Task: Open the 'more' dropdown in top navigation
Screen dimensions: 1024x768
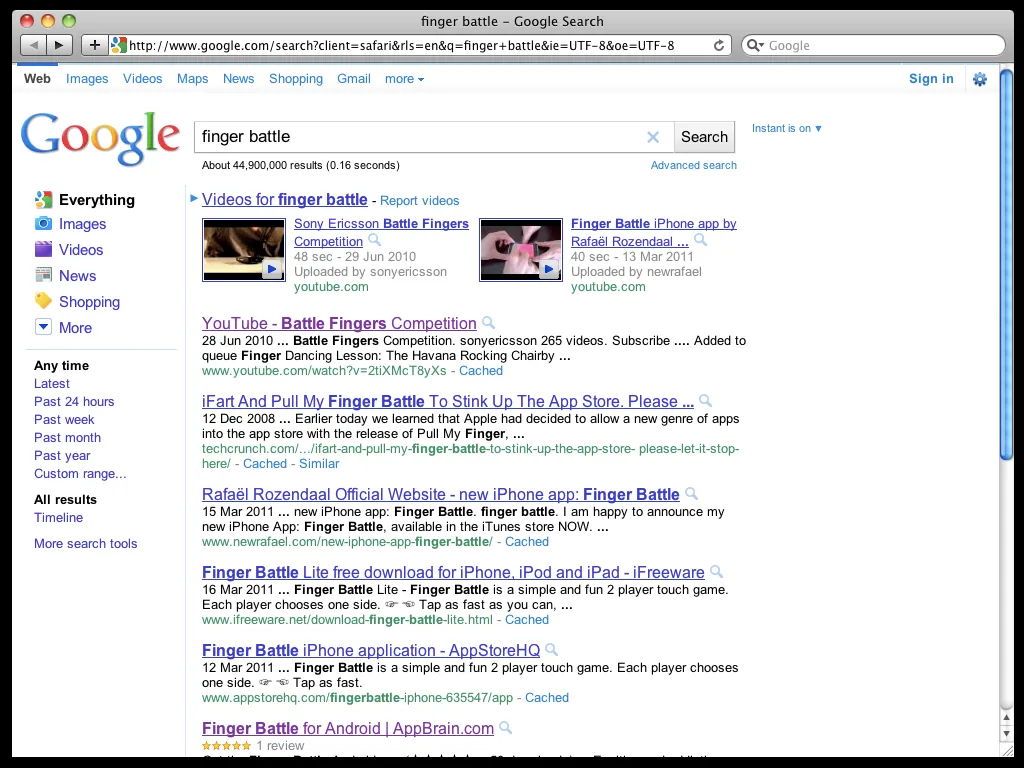Action: [x=404, y=79]
